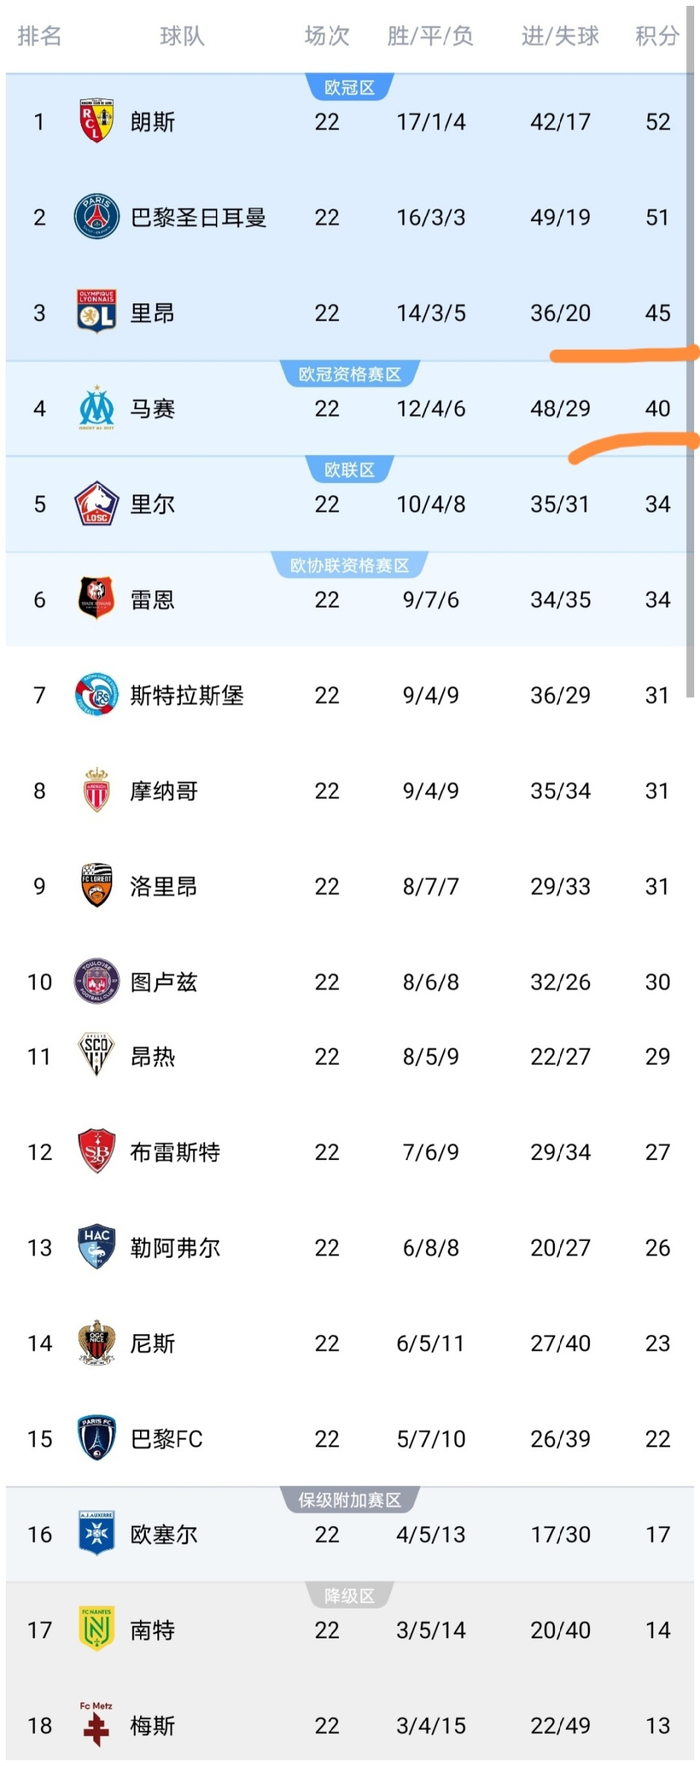Click the Olympique Lyonnais crest

[x=96, y=312]
